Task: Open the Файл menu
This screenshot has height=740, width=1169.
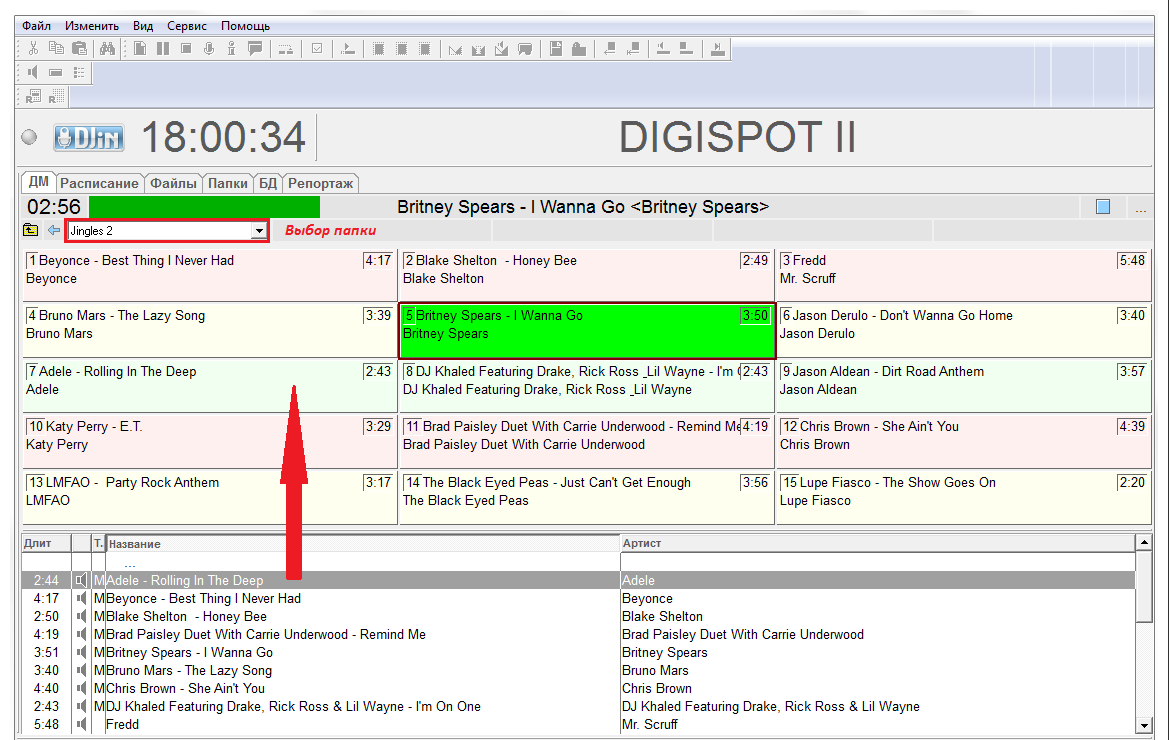Action: pos(37,26)
